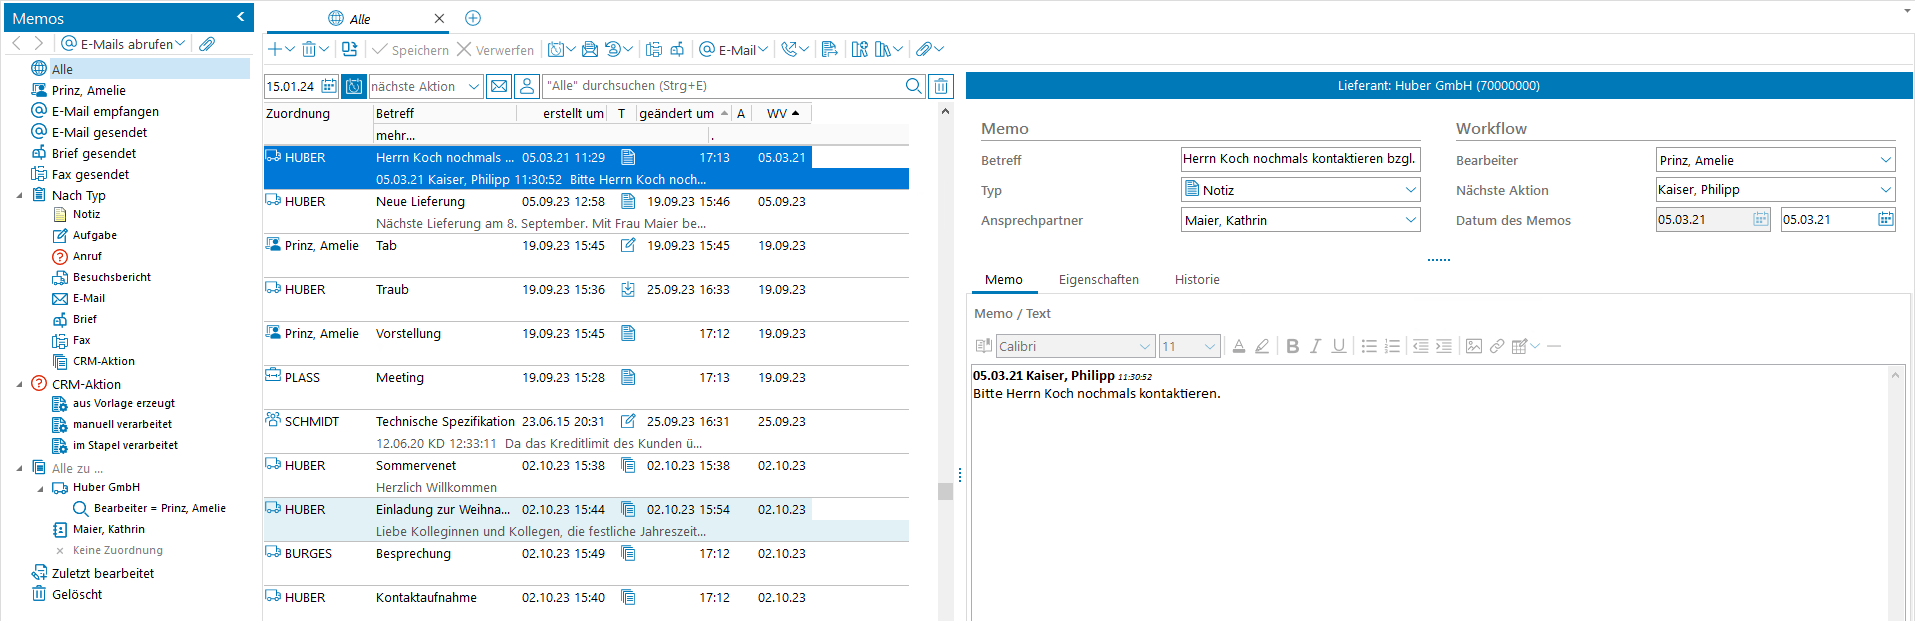Collapse the CRM-Aktion tree node
The image size is (1915, 621).
pos(20,384)
